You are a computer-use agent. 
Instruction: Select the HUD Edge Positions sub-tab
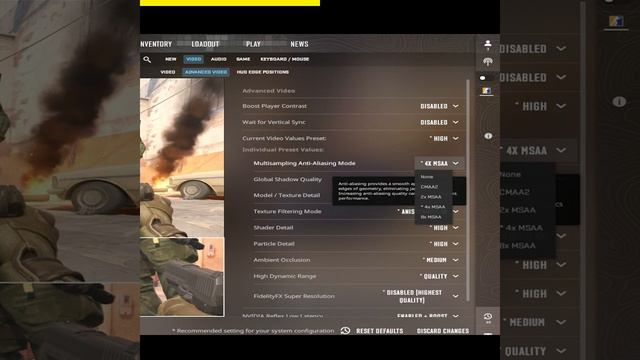pyautogui.click(x=262, y=72)
